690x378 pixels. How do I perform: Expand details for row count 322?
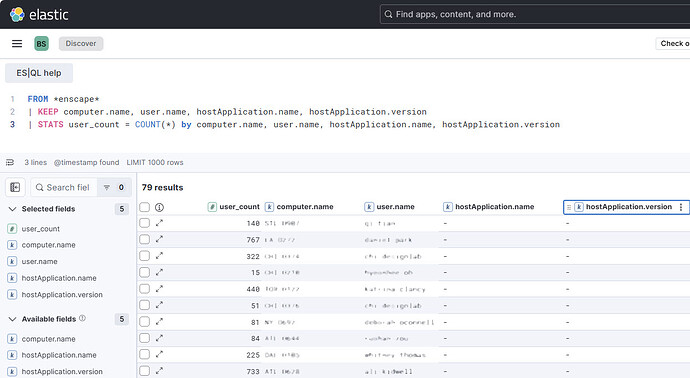point(159,255)
